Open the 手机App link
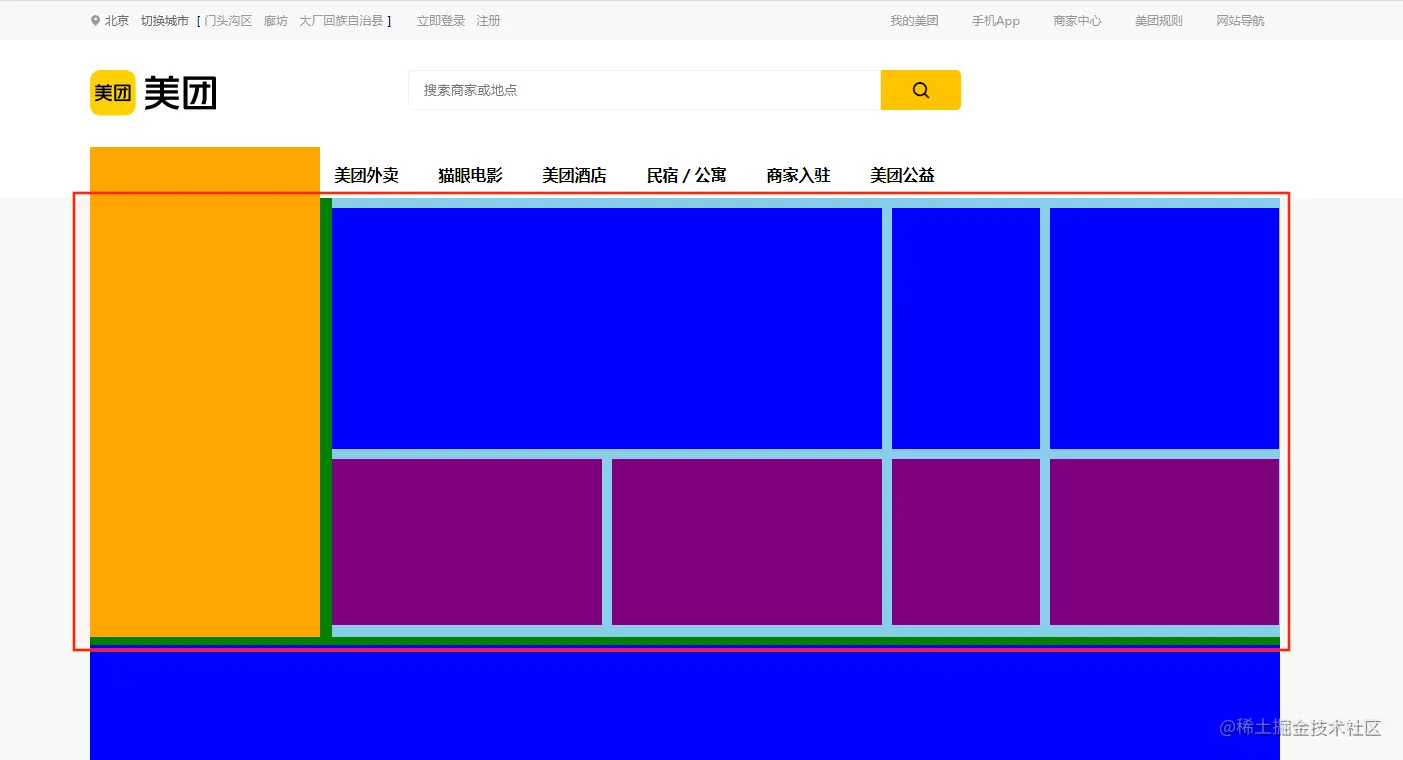The height and width of the screenshot is (760, 1403). 996,21
